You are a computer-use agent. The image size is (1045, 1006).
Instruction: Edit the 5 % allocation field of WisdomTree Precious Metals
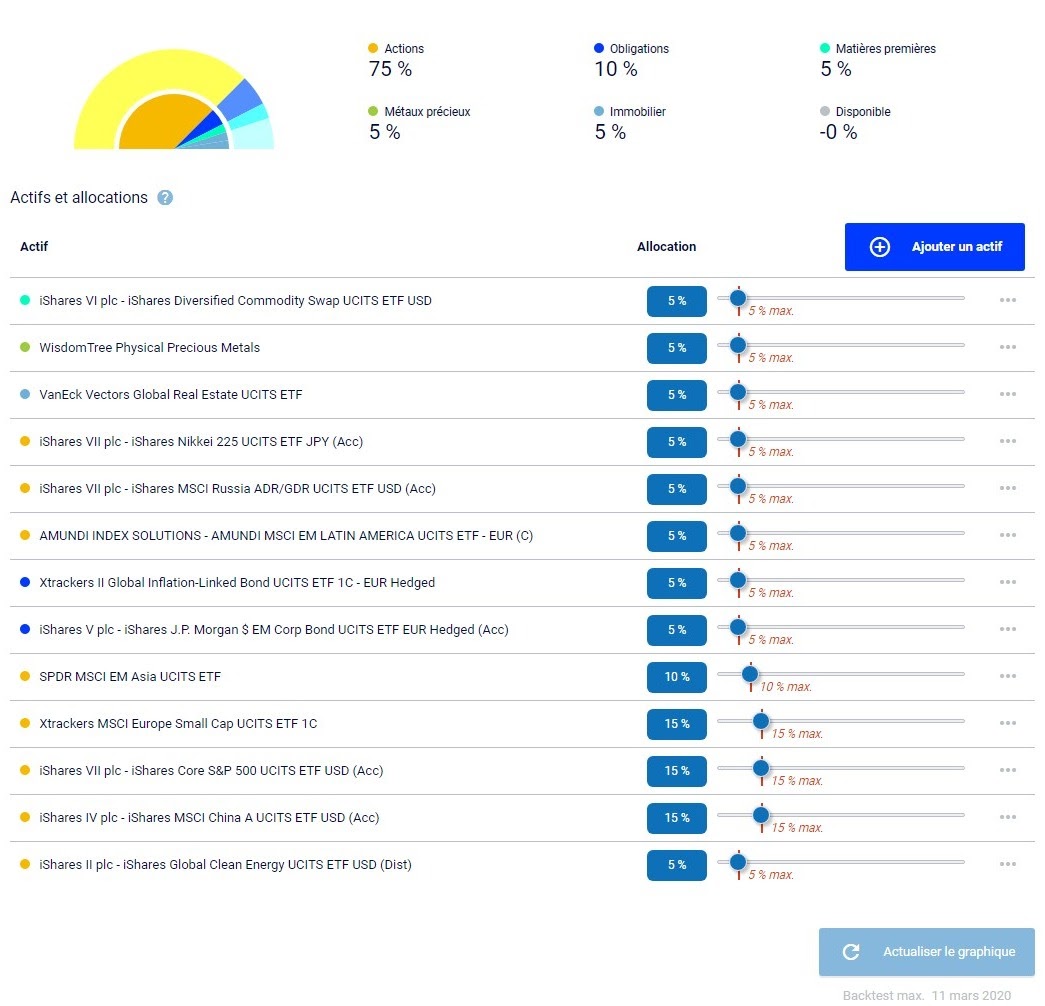coord(676,348)
